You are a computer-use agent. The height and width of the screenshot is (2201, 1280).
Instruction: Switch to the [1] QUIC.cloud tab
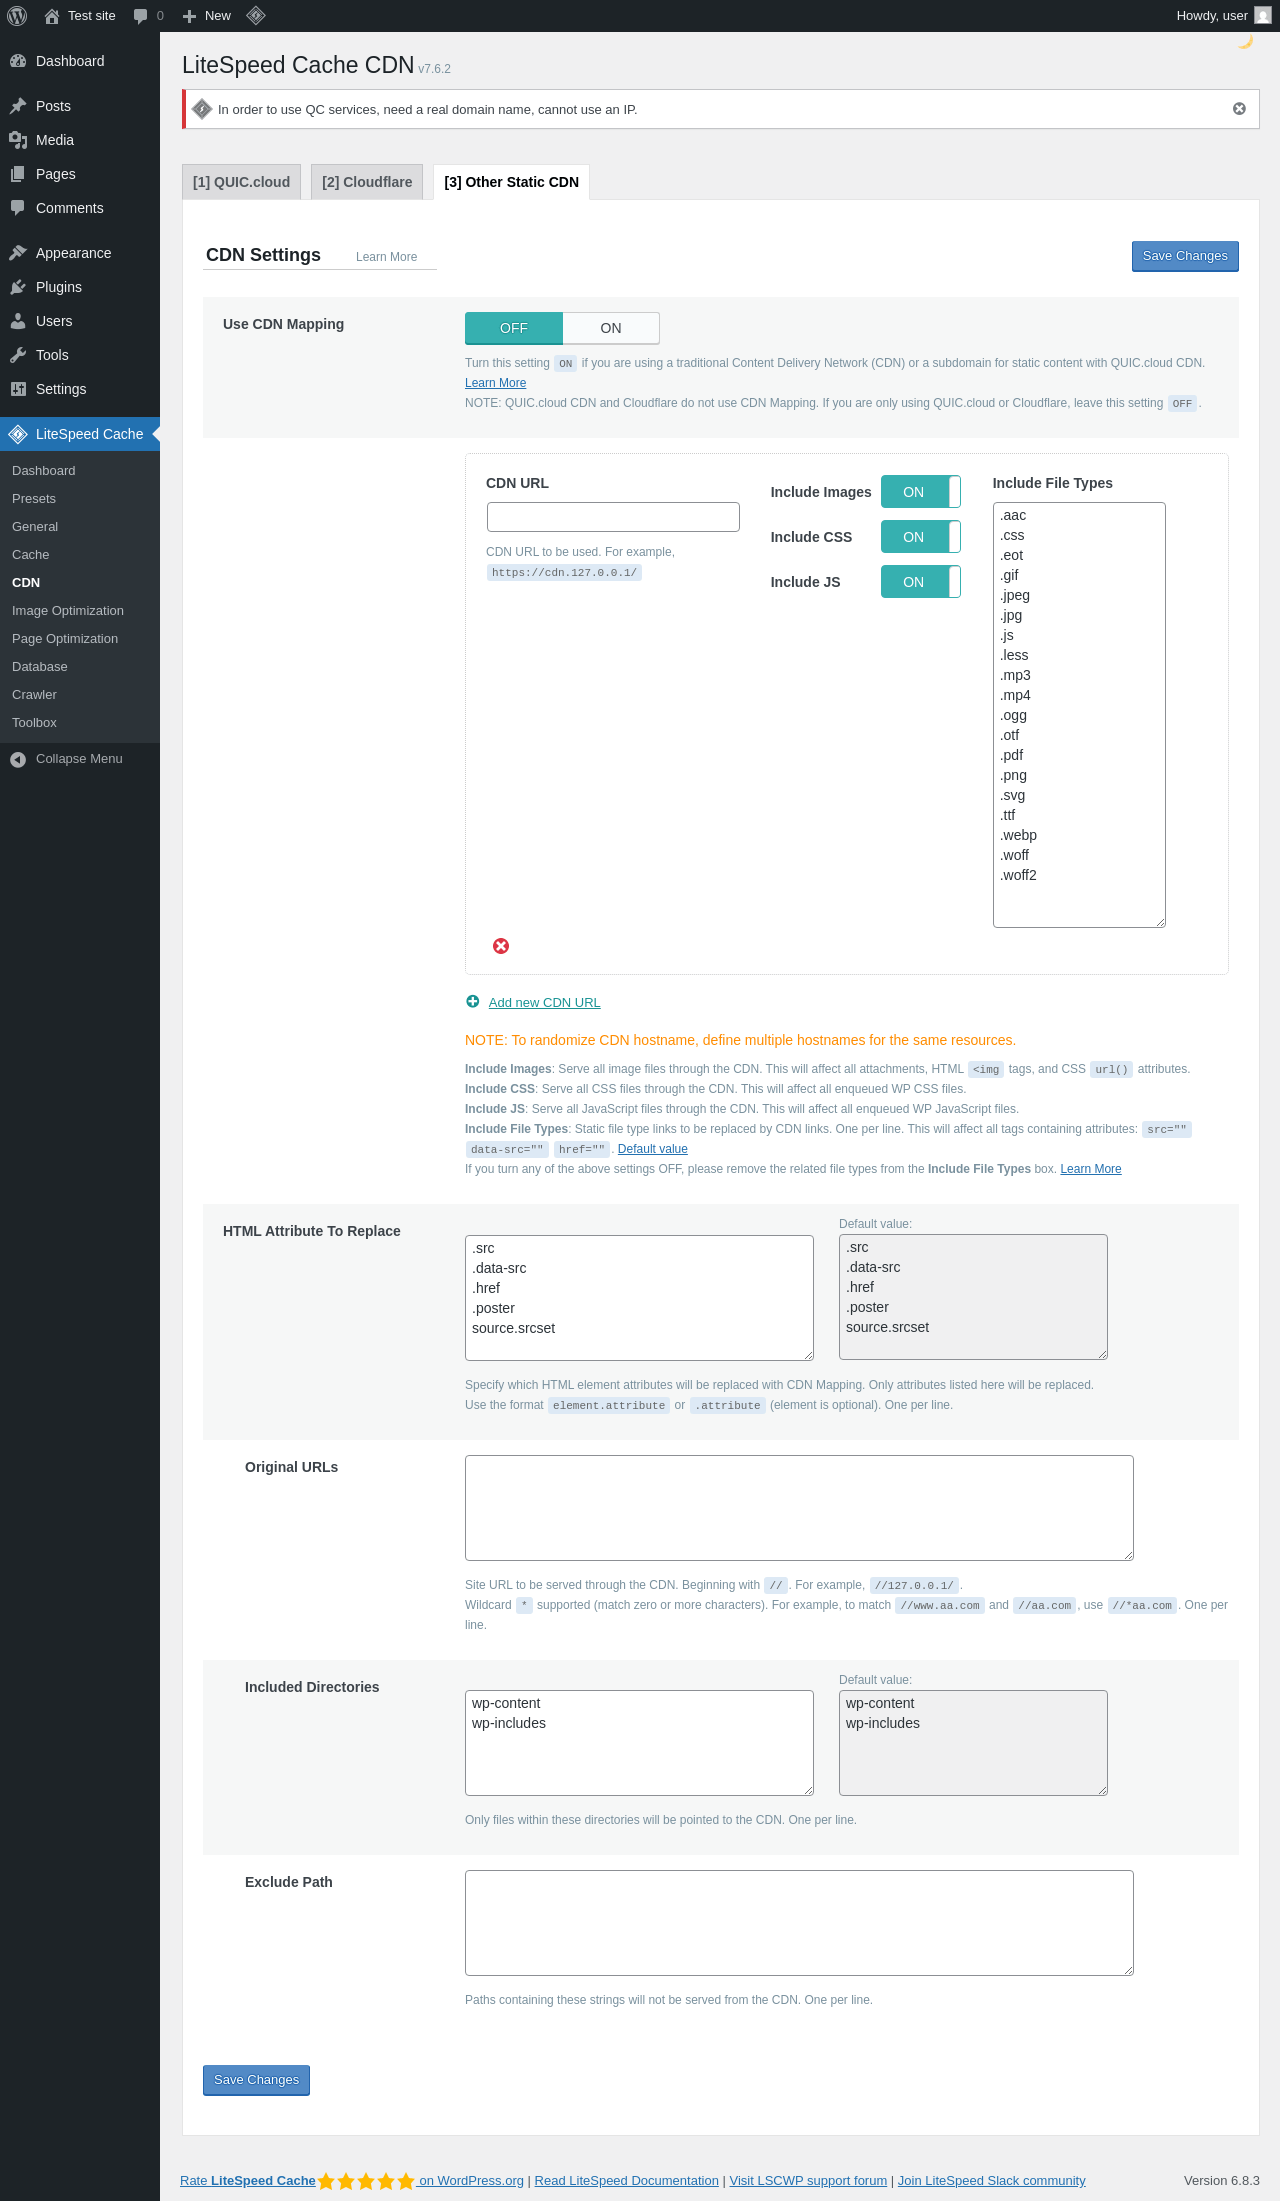coord(241,182)
